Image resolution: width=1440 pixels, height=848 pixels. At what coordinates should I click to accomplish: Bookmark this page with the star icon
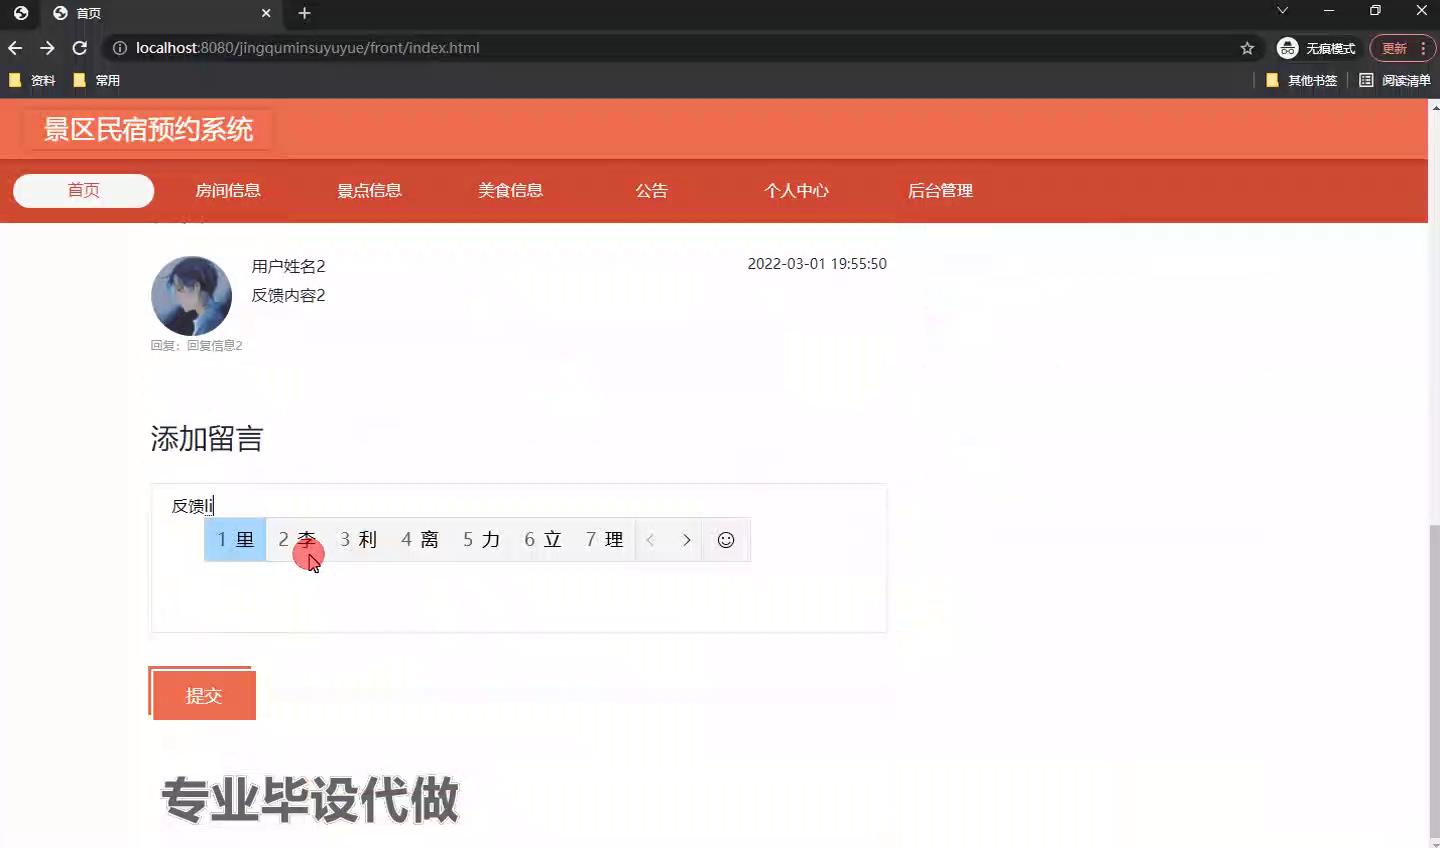1247,47
